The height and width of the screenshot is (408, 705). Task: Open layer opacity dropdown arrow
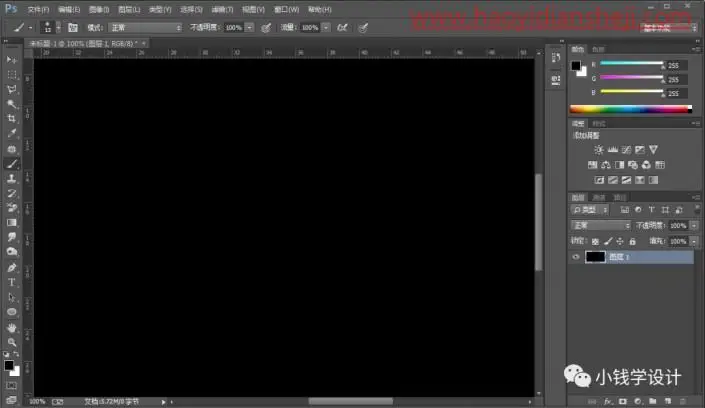(x=694, y=225)
